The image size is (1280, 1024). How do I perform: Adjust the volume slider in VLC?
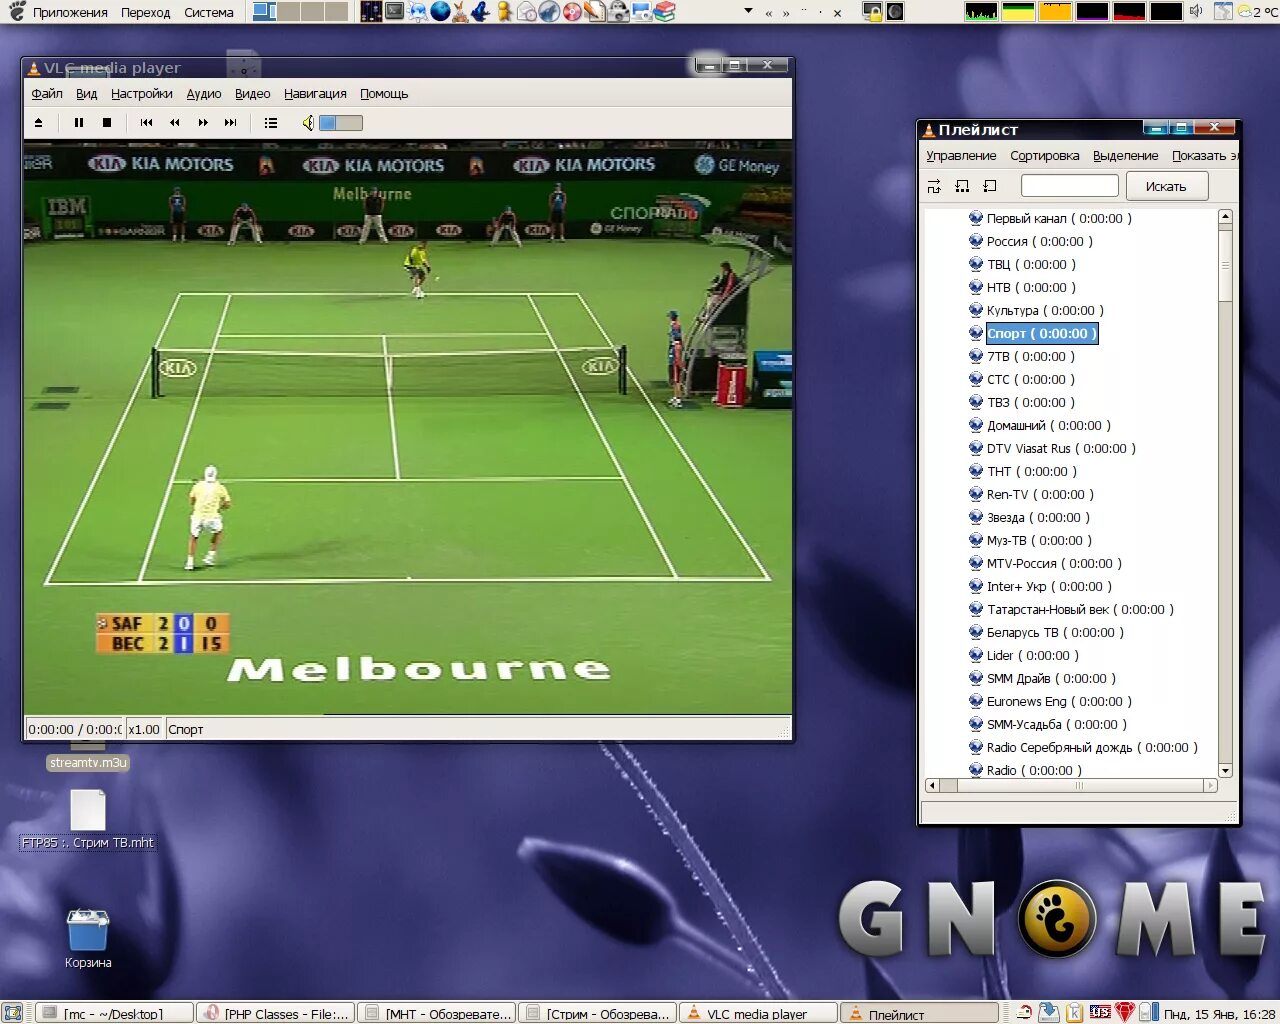pyautogui.click(x=340, y=122)
